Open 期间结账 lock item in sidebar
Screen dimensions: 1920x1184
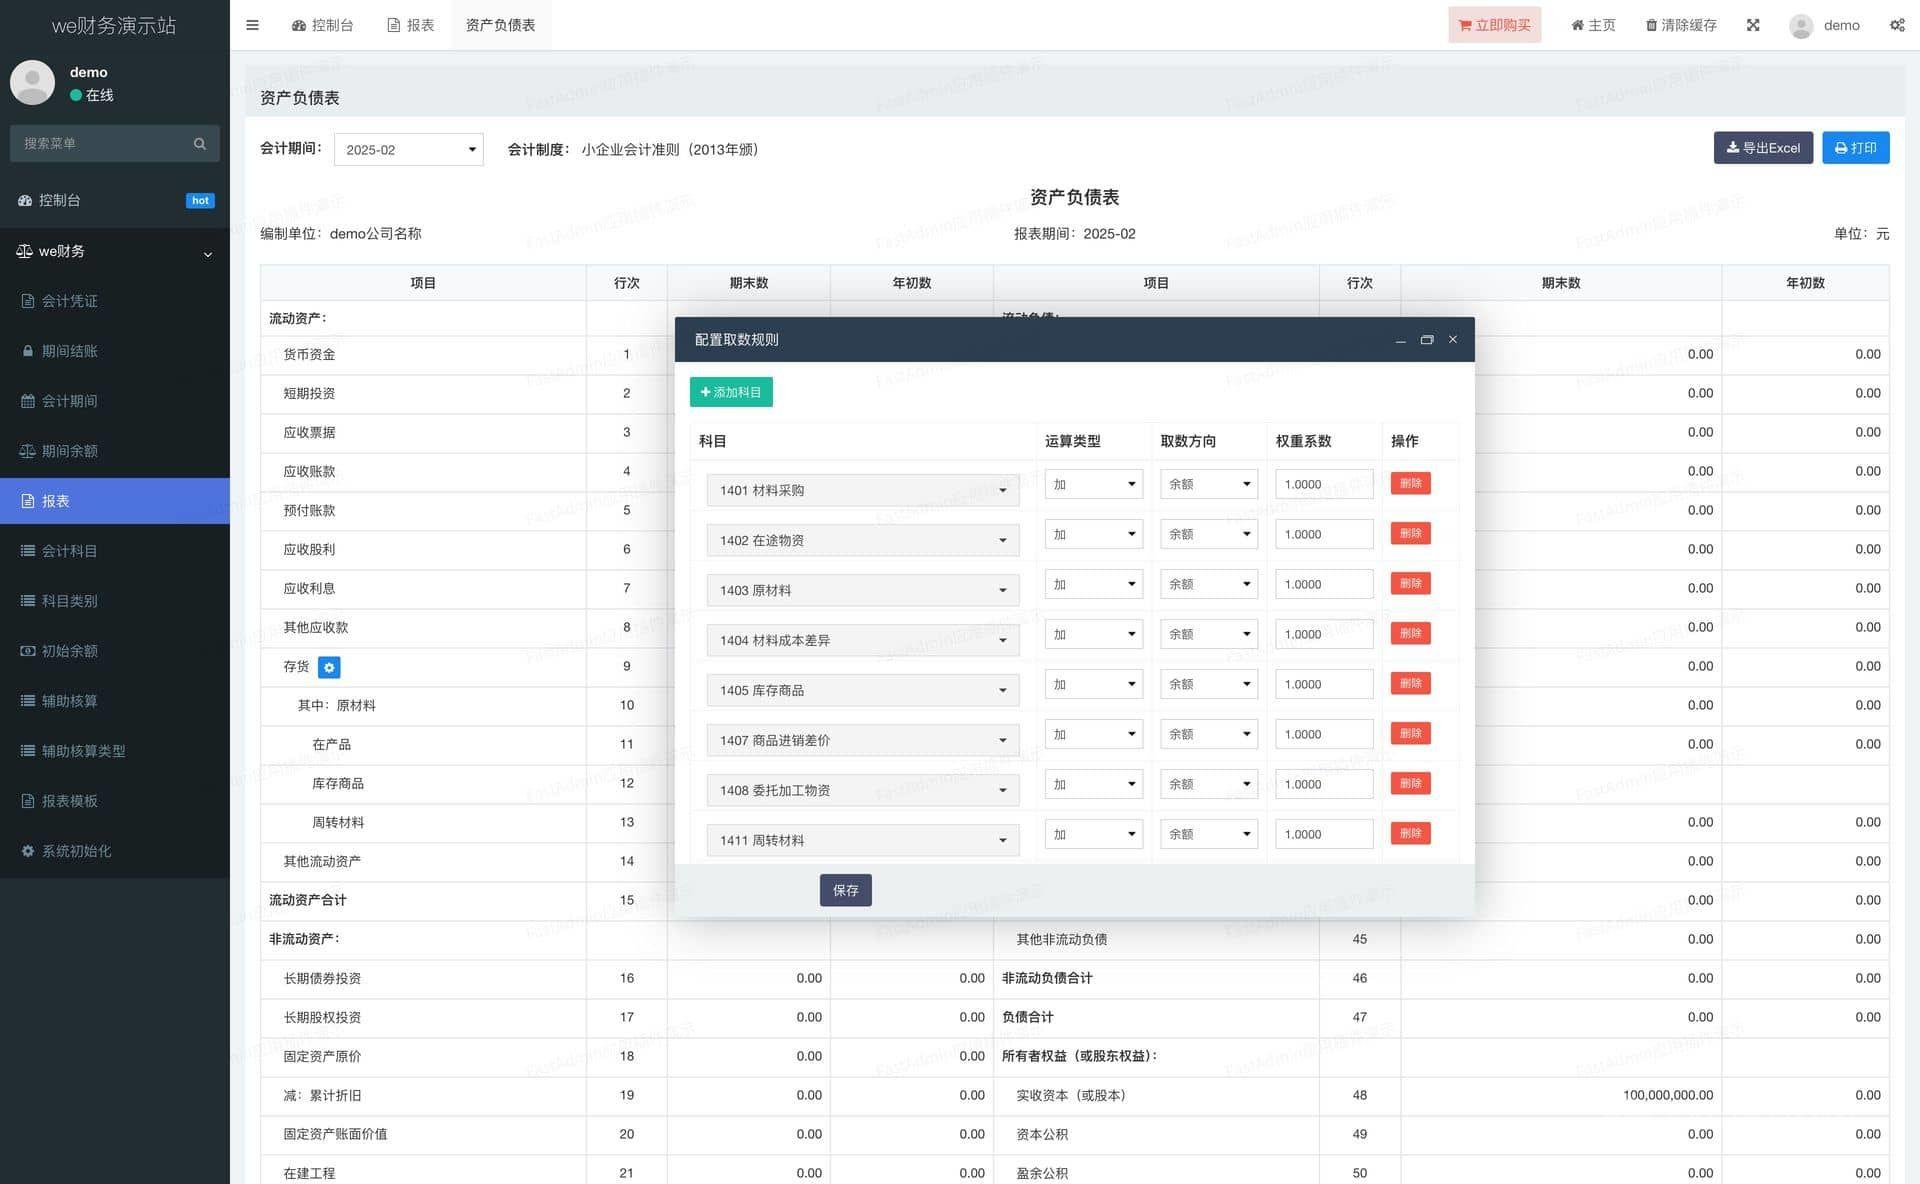70,351
